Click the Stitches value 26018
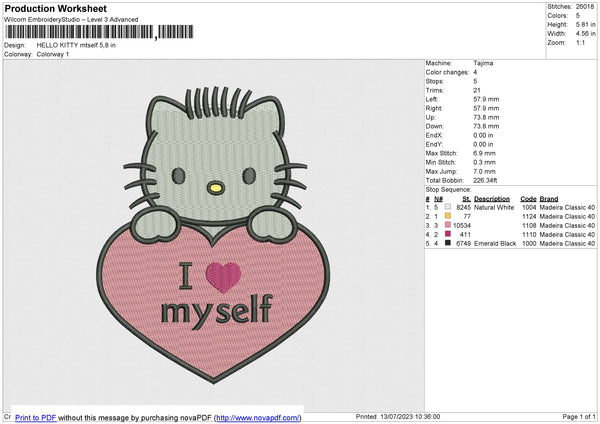 click(585, 7)
